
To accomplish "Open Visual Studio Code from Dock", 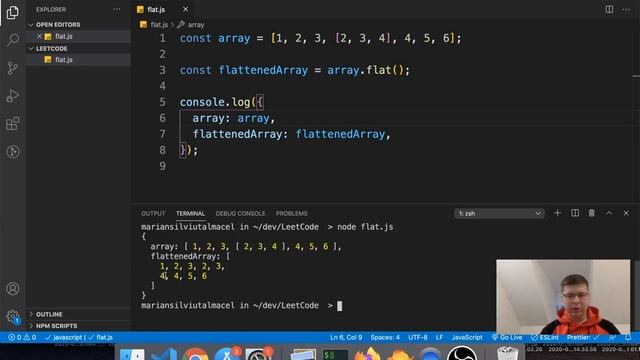I will [x=163, y=353].
